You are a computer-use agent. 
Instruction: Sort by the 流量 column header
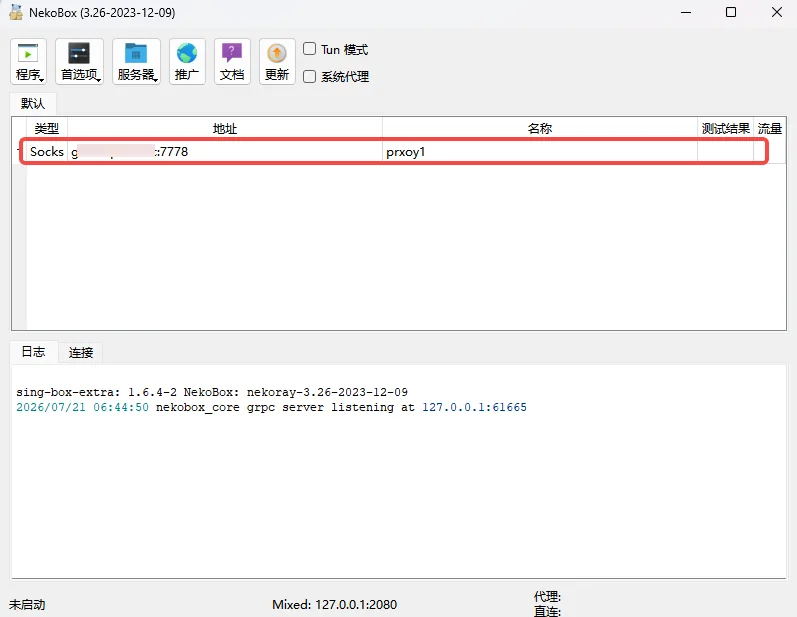point(770,128)
